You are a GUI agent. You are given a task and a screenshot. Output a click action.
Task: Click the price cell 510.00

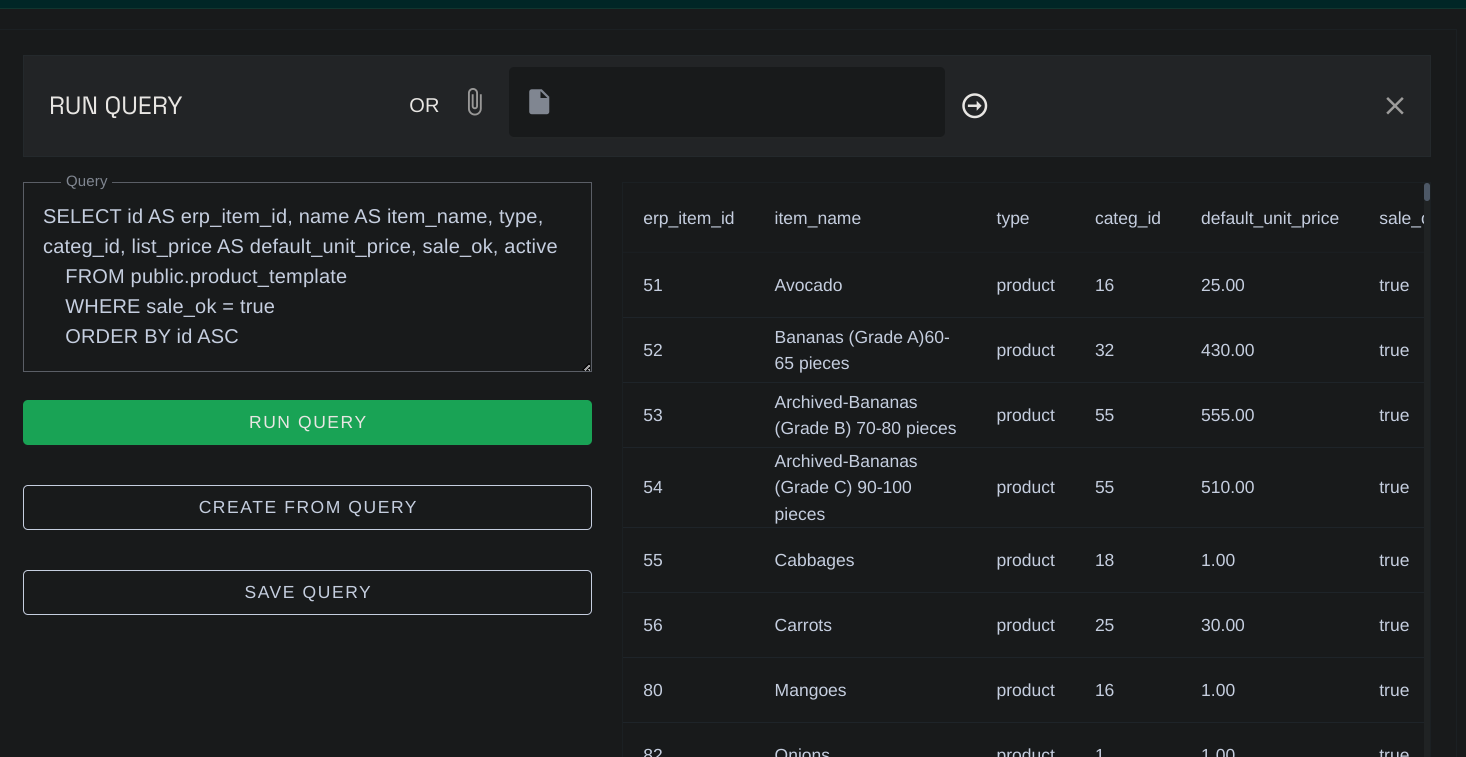[x=1227, y=487]
